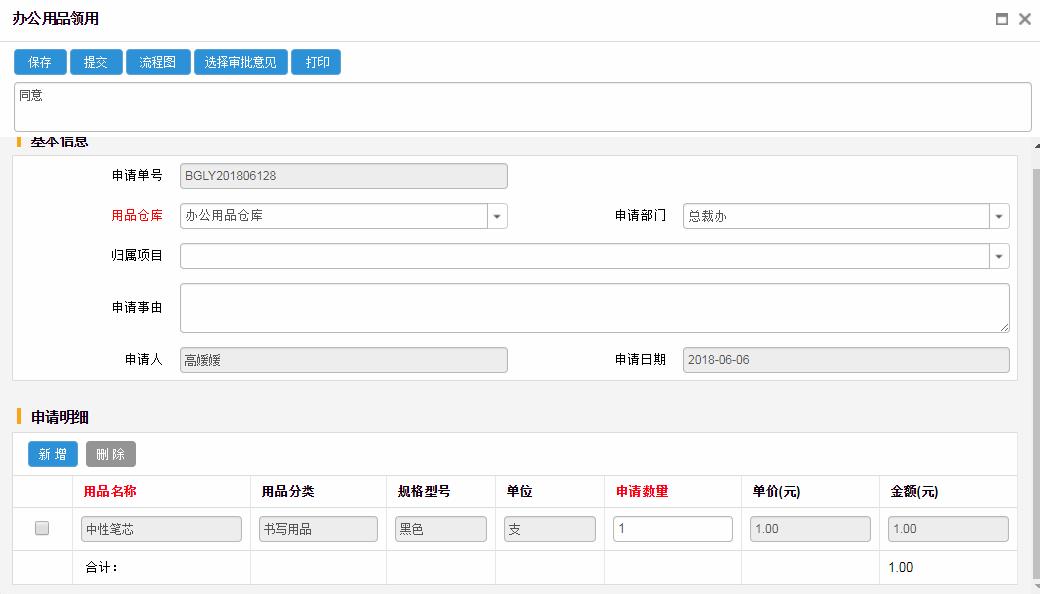Click the 保存 (Save) button
Image resolution: width=1040 pixels, height=594 pixels.
tap(40, 62)
